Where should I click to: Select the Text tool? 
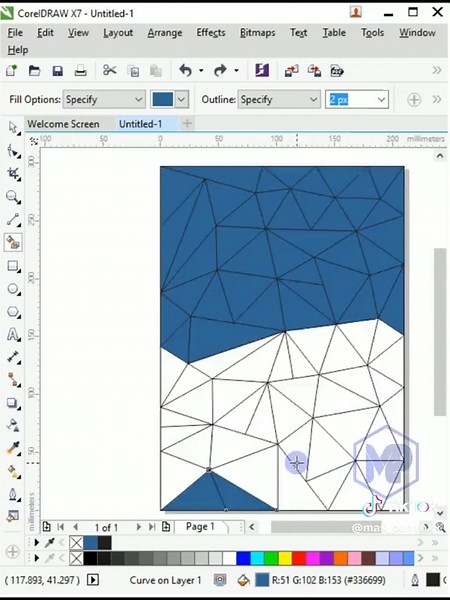[x=13, y=335]
